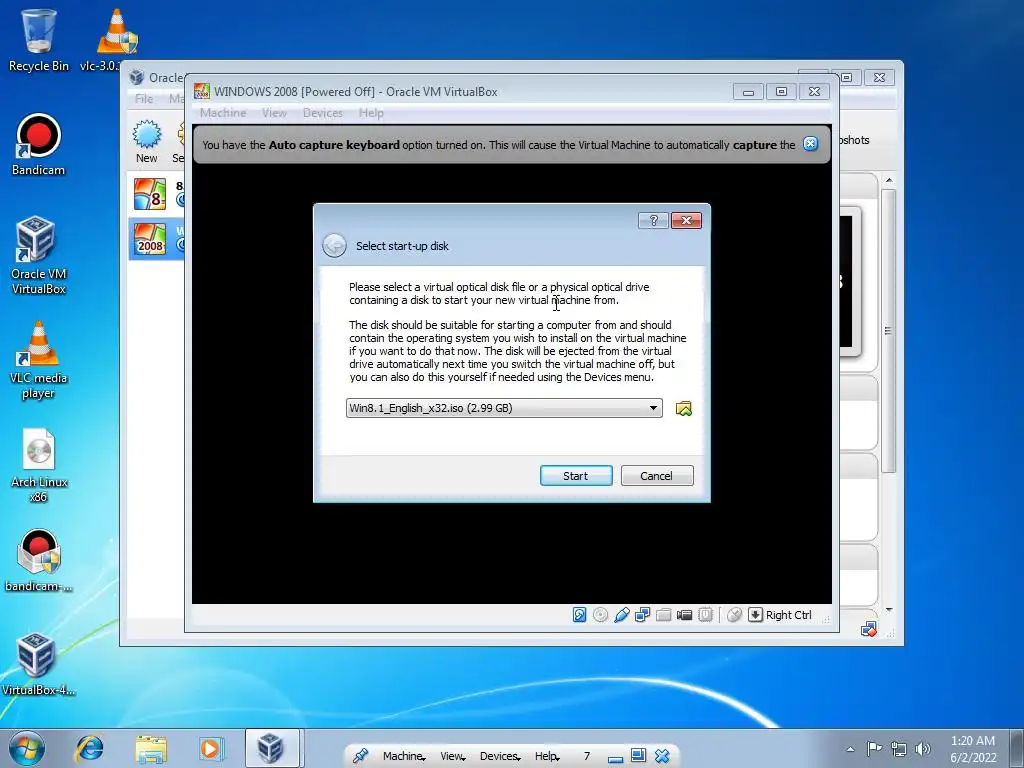The height and width of the screenshot is (768, 1024).
Task: Click the network tray icon
Action: (899, 749)
